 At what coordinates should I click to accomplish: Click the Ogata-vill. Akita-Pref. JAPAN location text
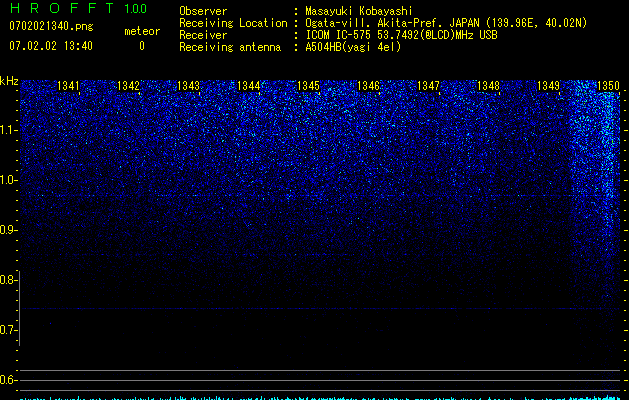pos(446,23)
